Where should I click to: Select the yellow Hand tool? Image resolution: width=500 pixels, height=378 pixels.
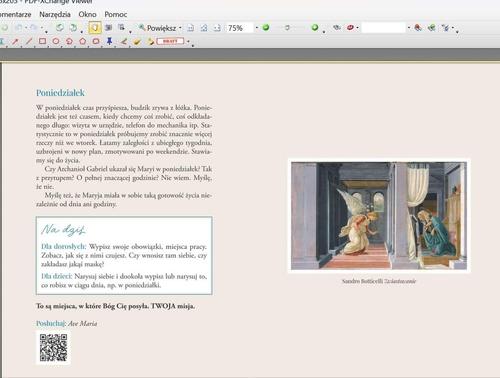pyautogui.click(x=95, y=28)
